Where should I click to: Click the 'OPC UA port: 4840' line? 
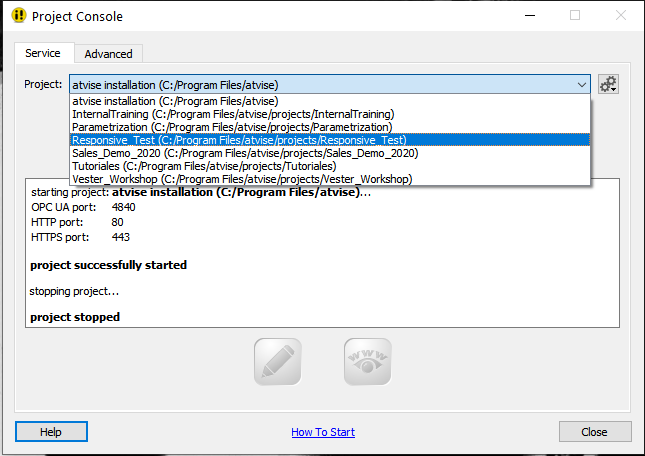(x=83, y=207)
